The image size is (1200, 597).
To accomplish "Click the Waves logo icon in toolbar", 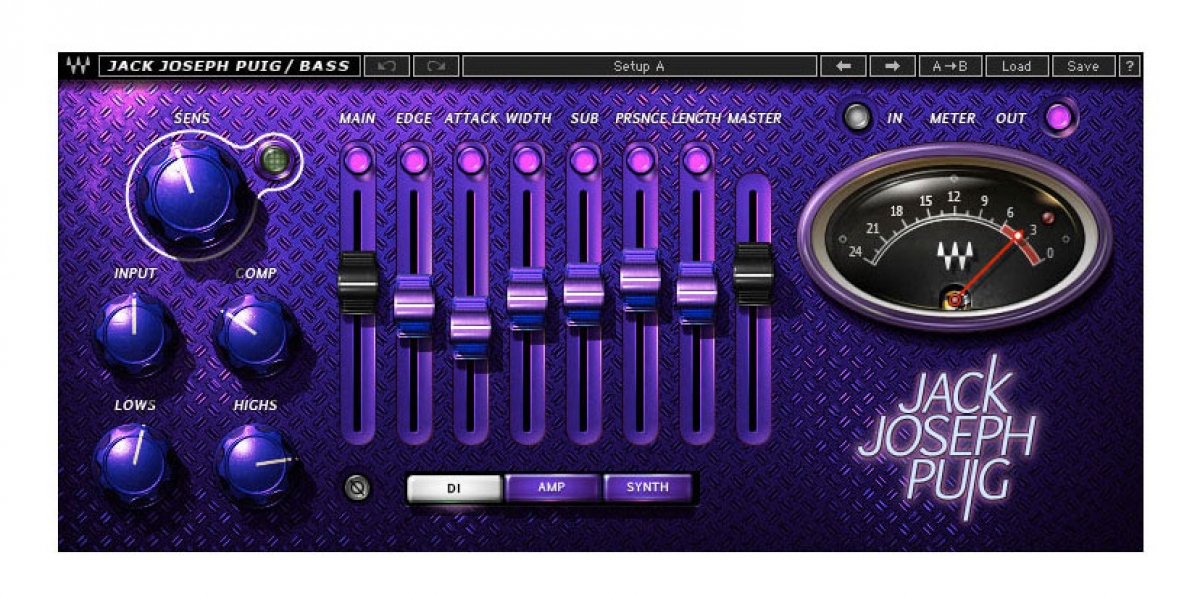I will click(77, 66).
